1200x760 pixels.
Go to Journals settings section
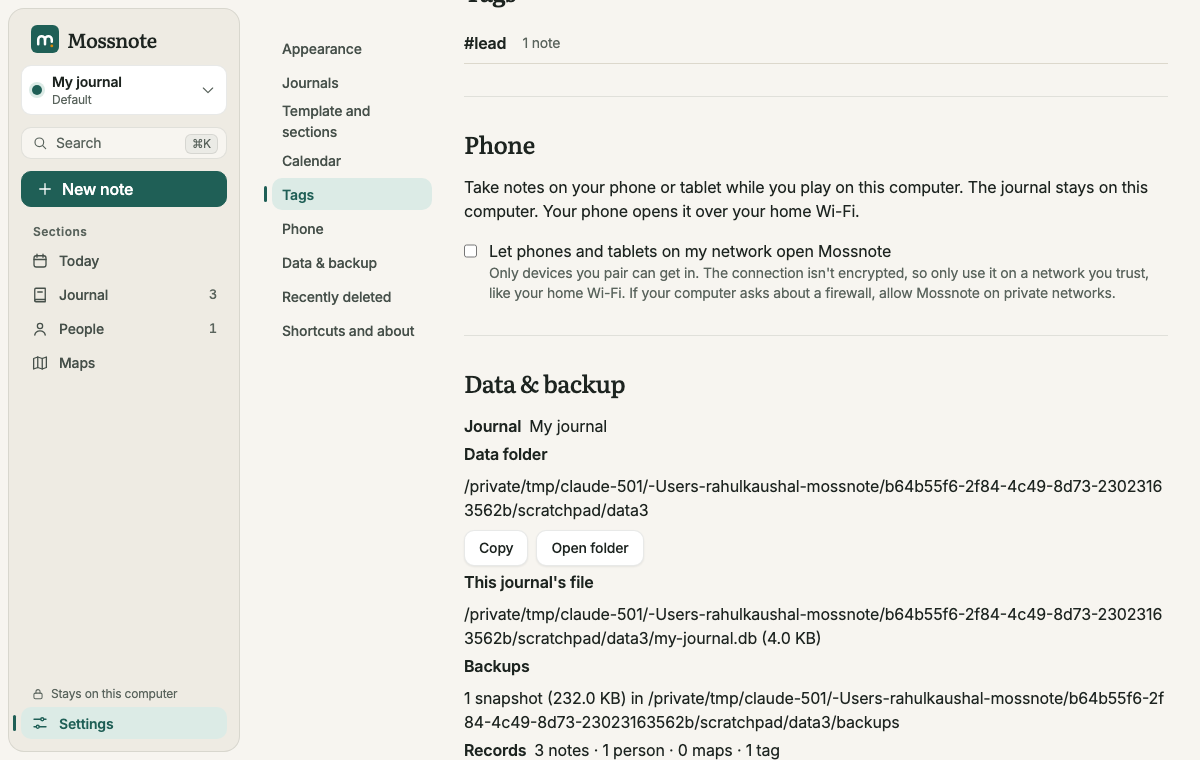tap(352, 83)
